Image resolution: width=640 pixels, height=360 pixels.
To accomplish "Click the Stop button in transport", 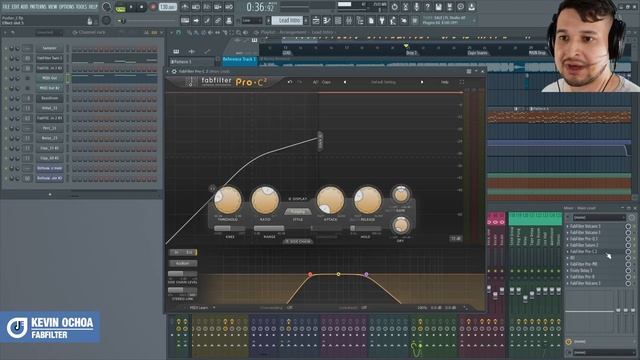I will tap(142, 7).
